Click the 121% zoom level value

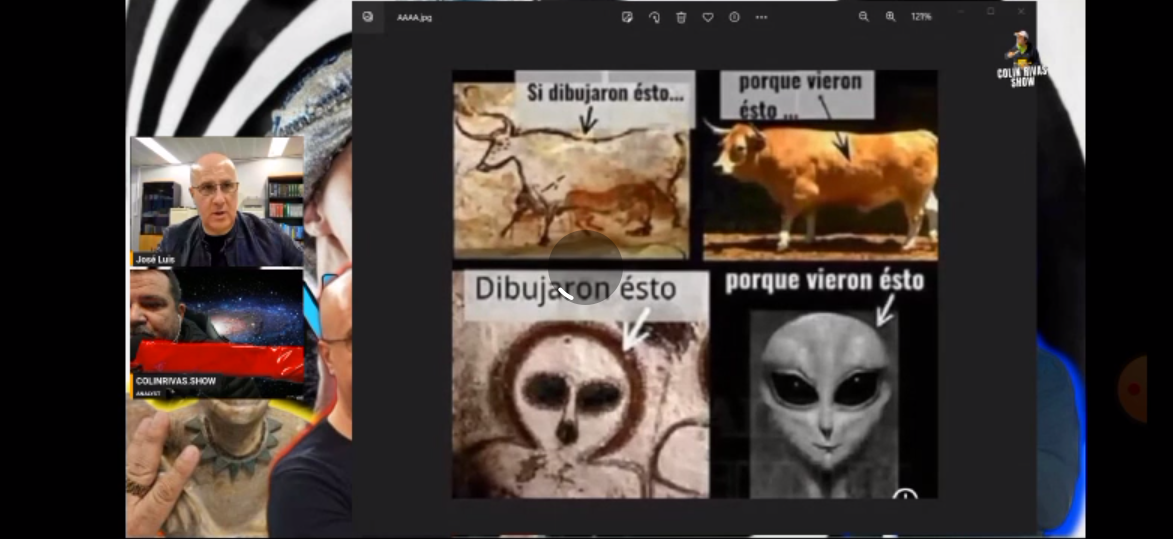(921, 16)
